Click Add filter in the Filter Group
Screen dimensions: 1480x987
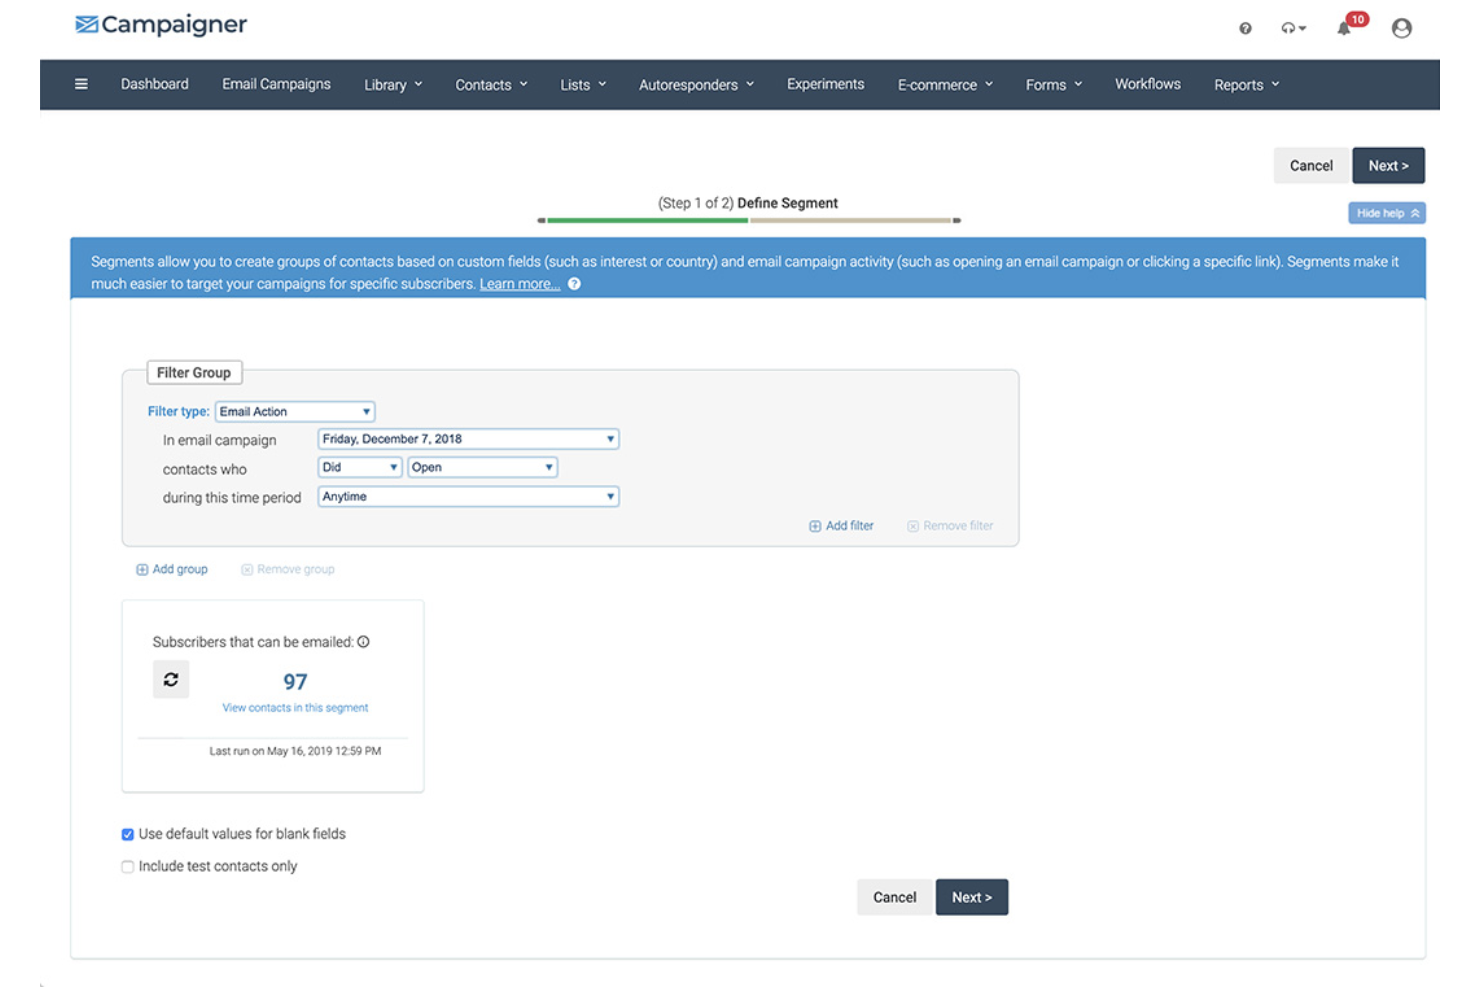pyautogui.click(x=841, y=525)
